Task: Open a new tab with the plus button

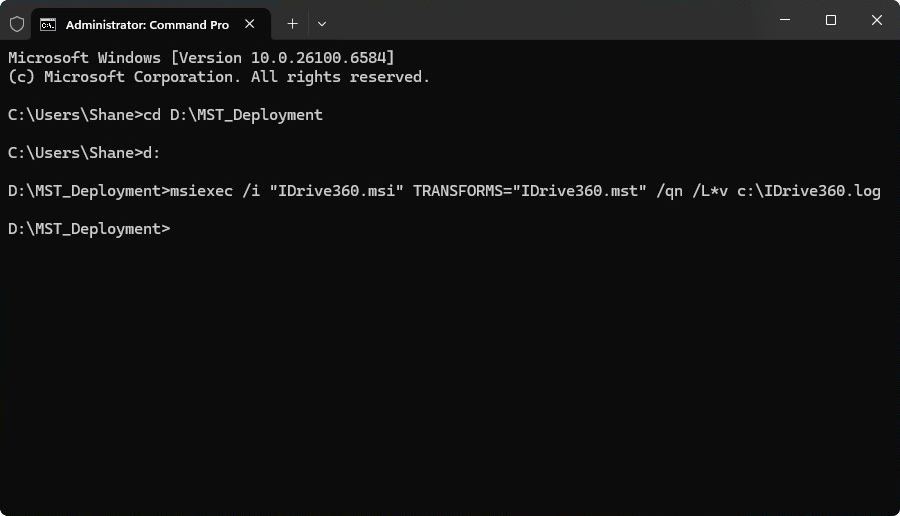Action: pyautogui.click(x=292, y=23)
